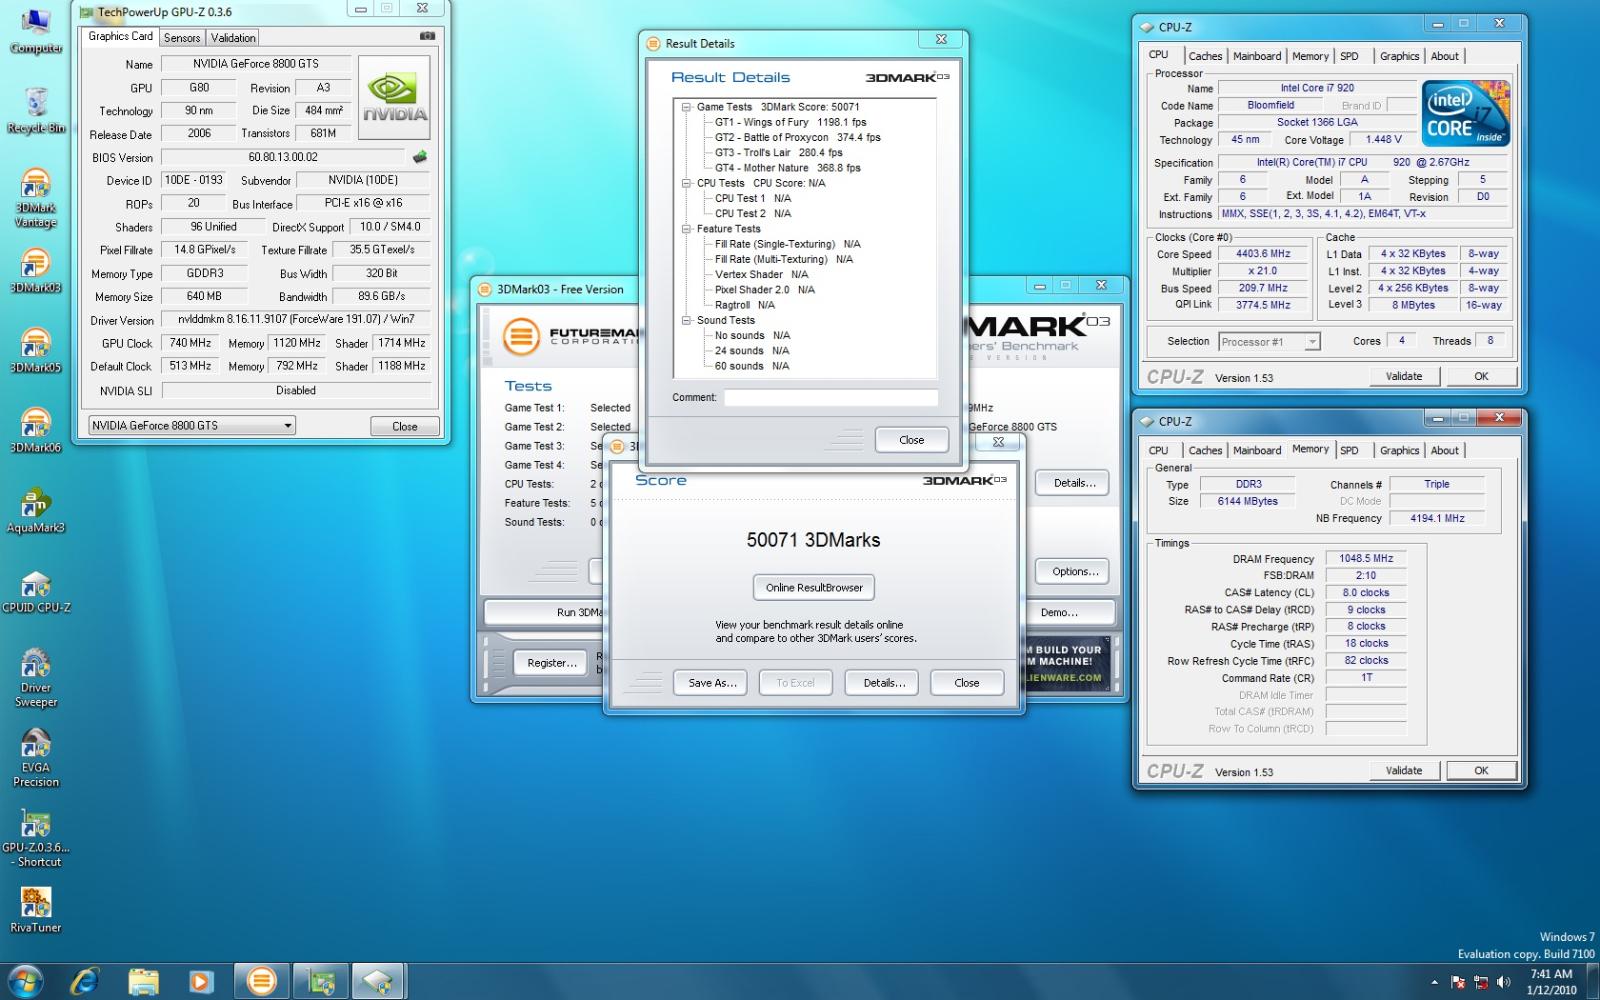Launch 3DMark Vantage from the desktop
Viewport: 1600px width, 1000px height.
pos(35,197)
